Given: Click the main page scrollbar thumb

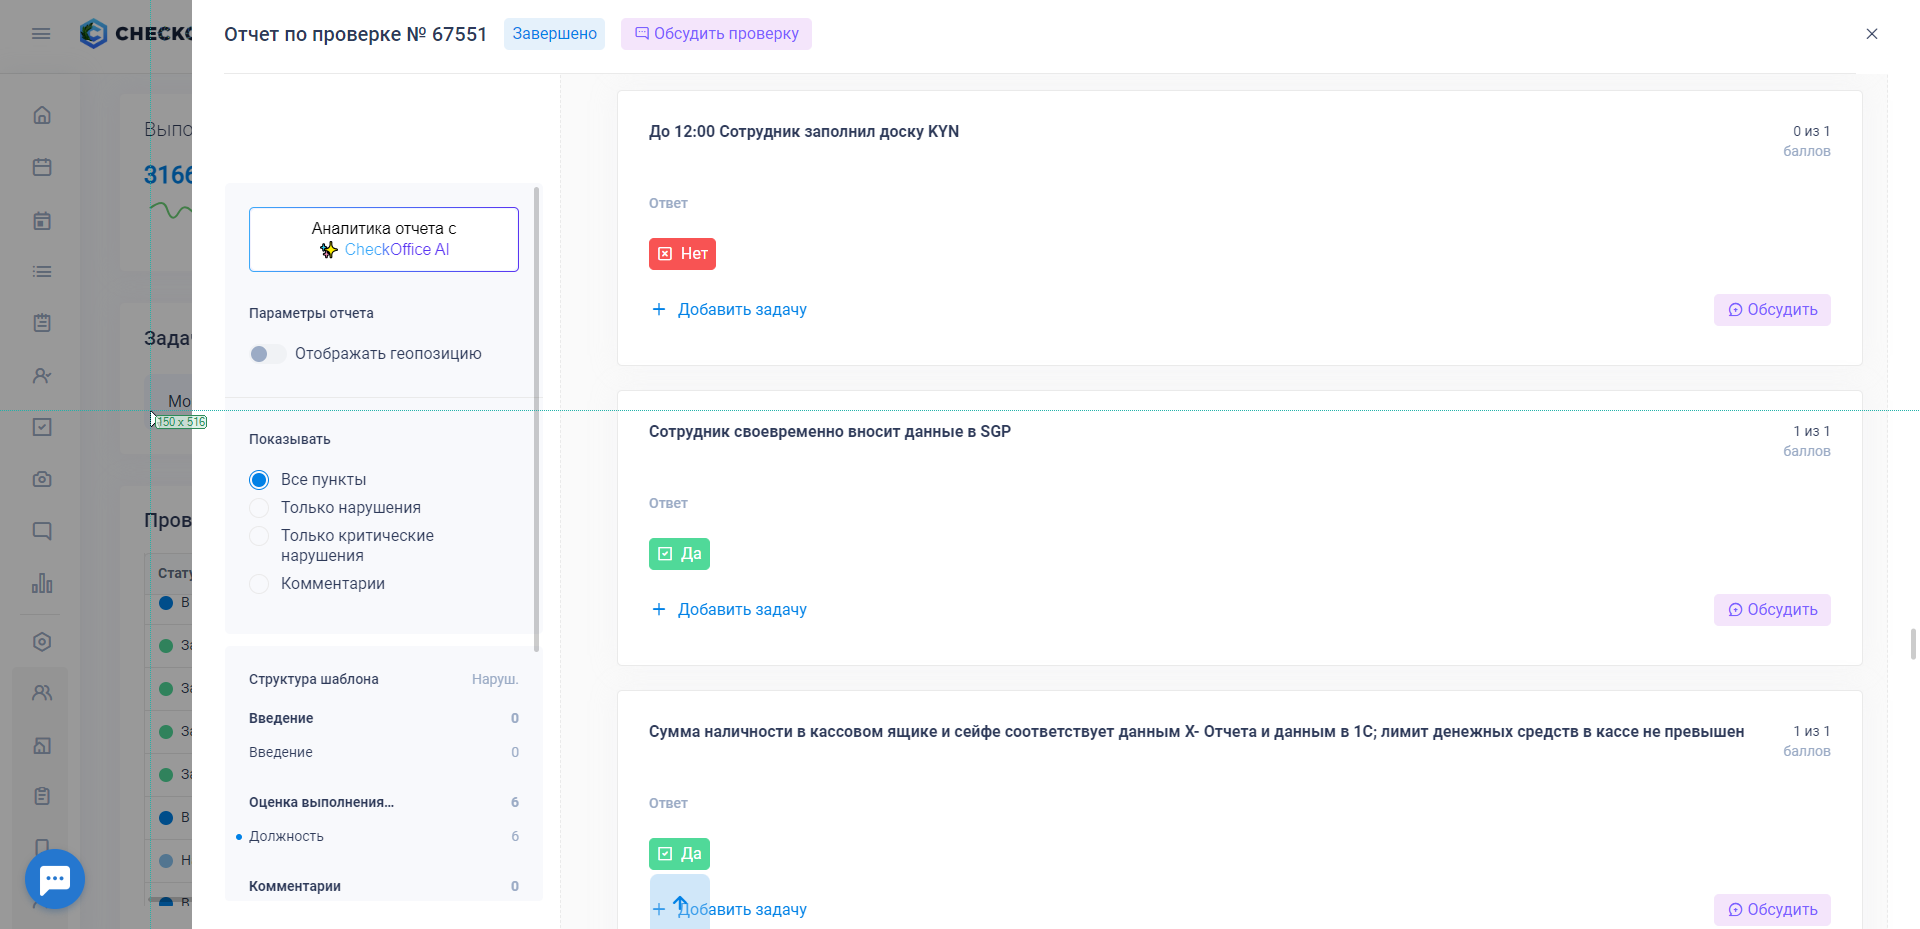Looking at the screenshot, I should tap(1913, 644).
